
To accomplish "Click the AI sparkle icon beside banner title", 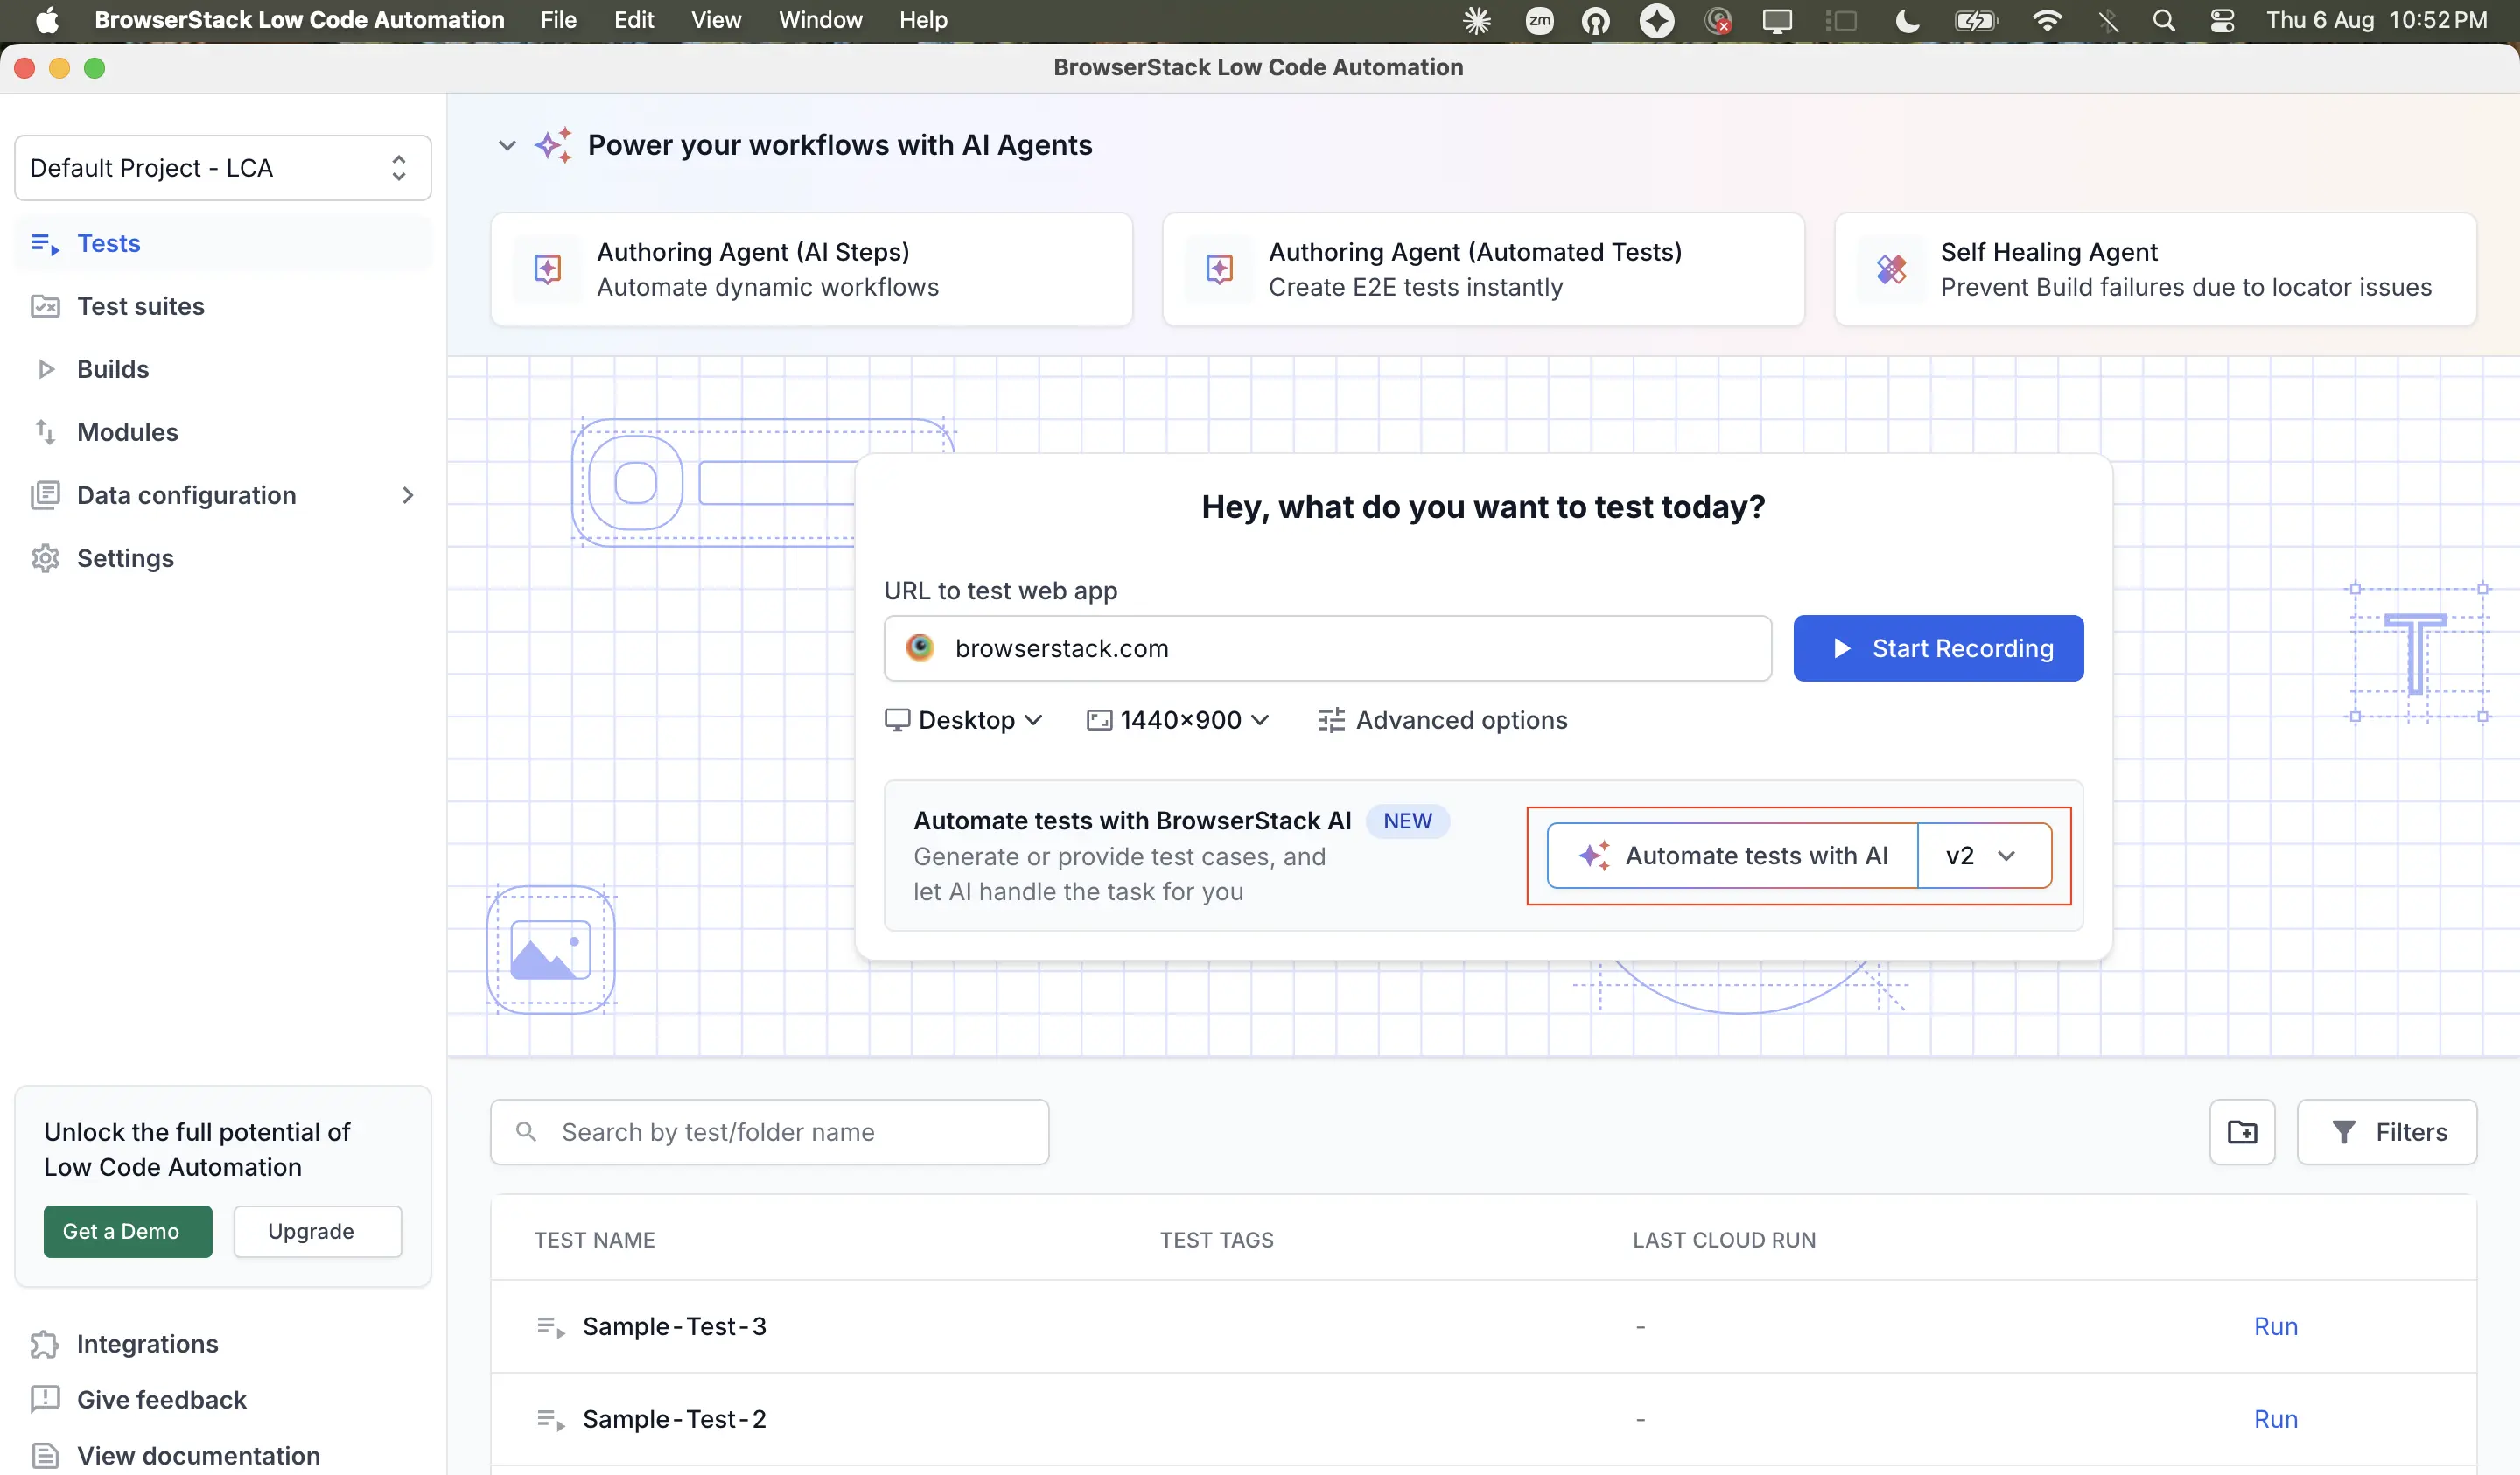I will [x=554, y=146].
